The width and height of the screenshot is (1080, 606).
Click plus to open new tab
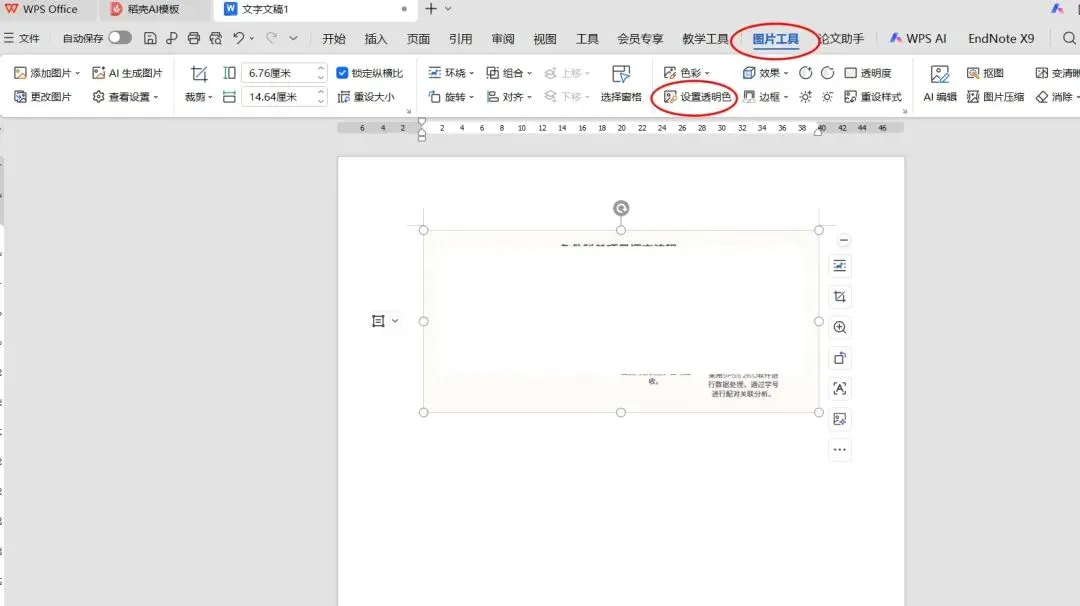click(430, 9)
